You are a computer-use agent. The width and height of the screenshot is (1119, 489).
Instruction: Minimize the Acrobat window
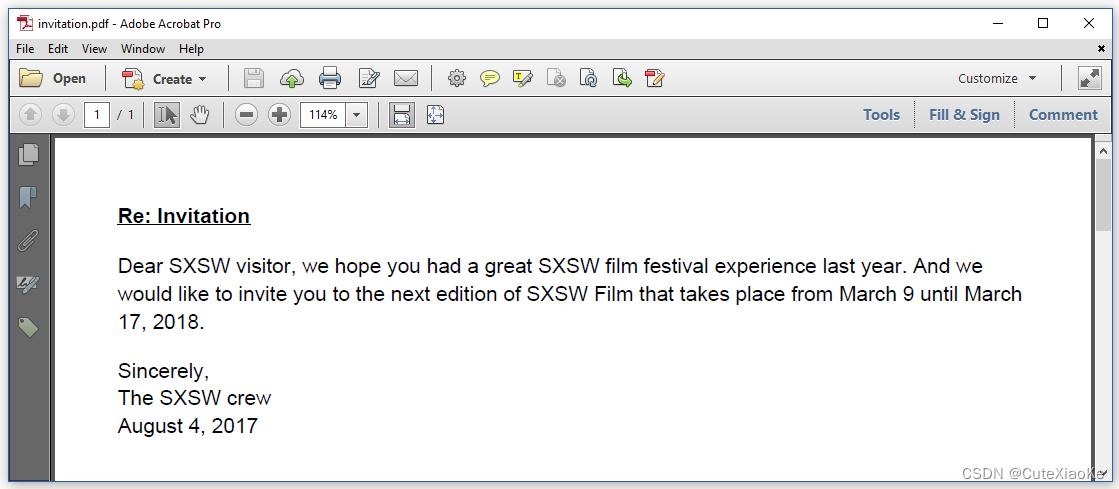tap(998, 24)
